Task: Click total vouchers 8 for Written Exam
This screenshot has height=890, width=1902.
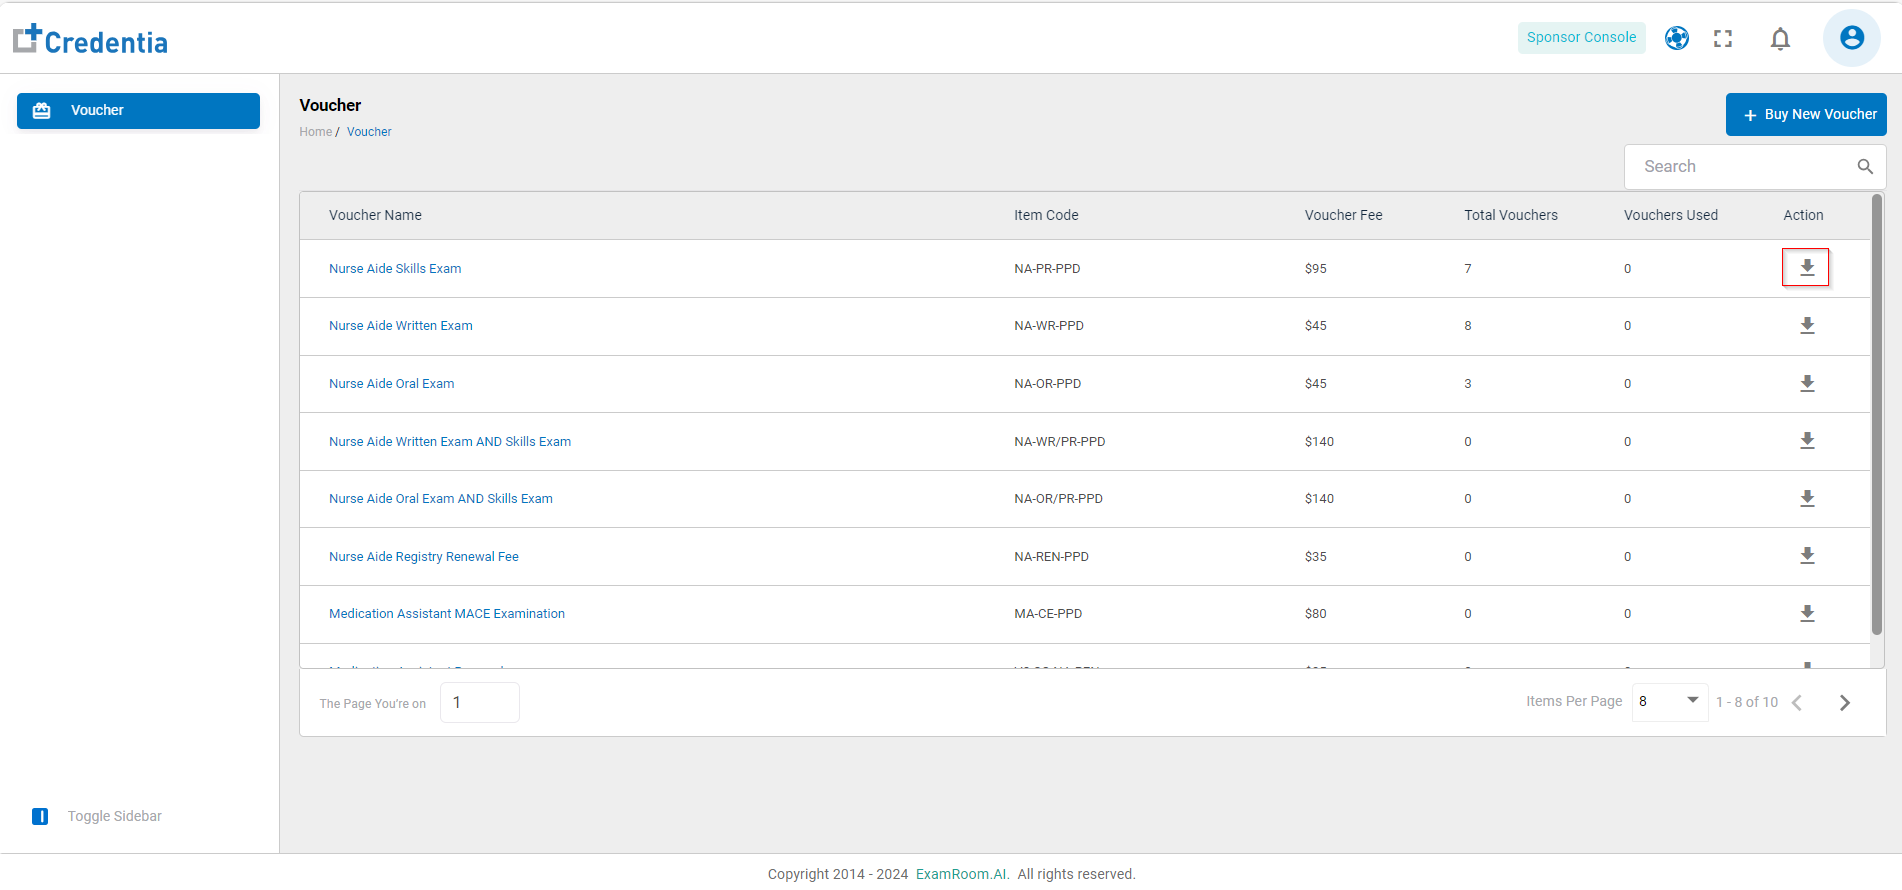Action: pos(1468,326)
